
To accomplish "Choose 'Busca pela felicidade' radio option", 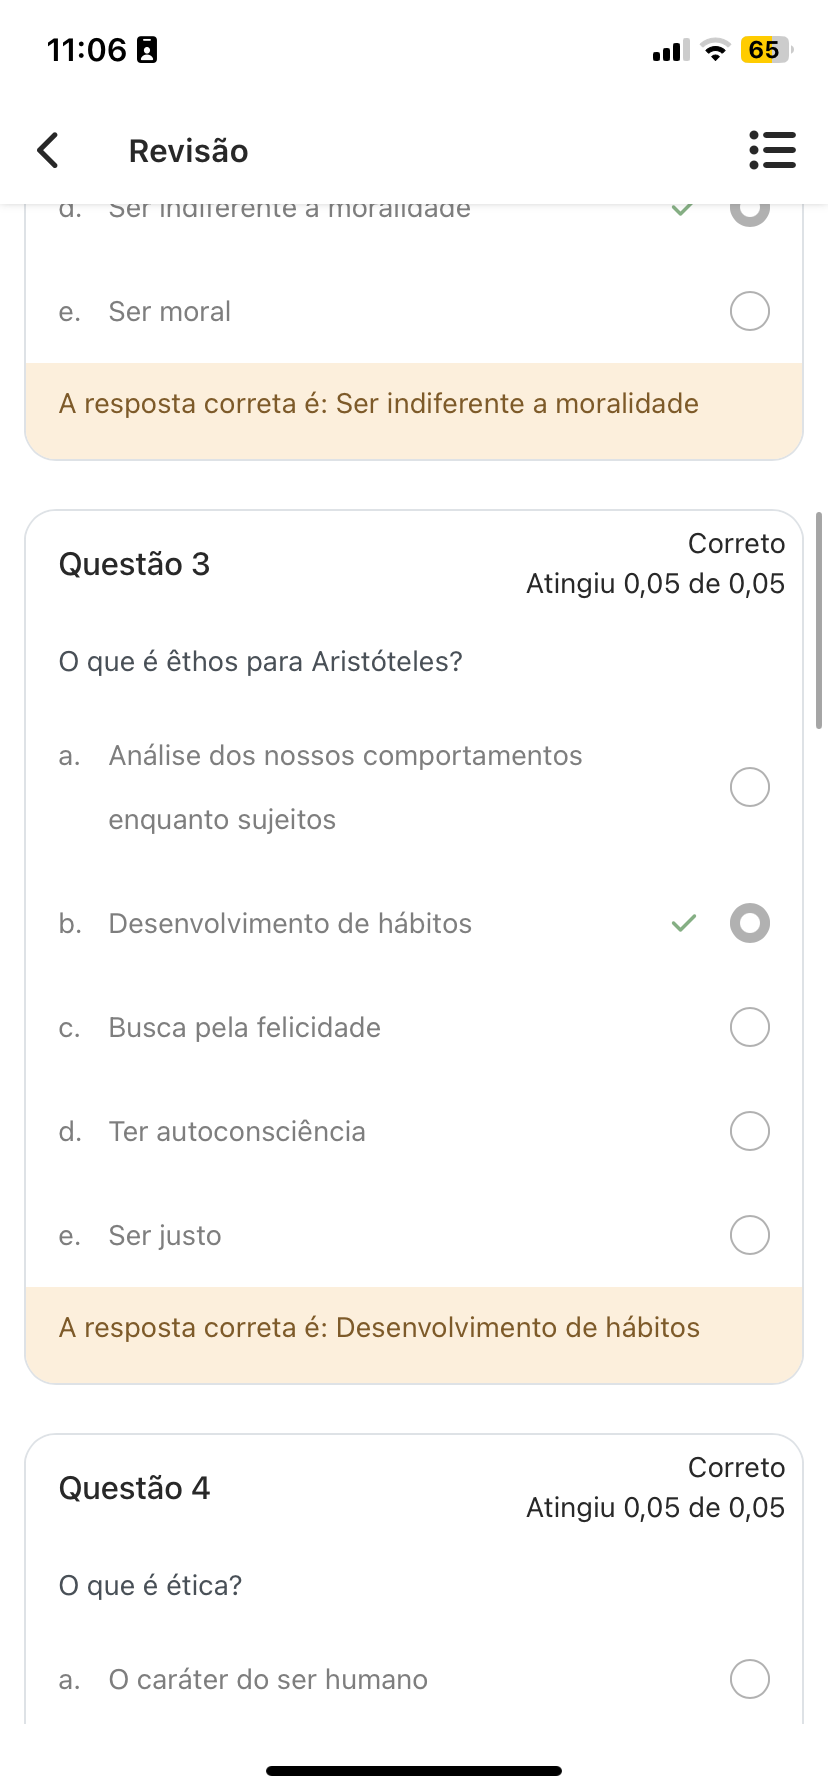I will (x=750, y=1027).
